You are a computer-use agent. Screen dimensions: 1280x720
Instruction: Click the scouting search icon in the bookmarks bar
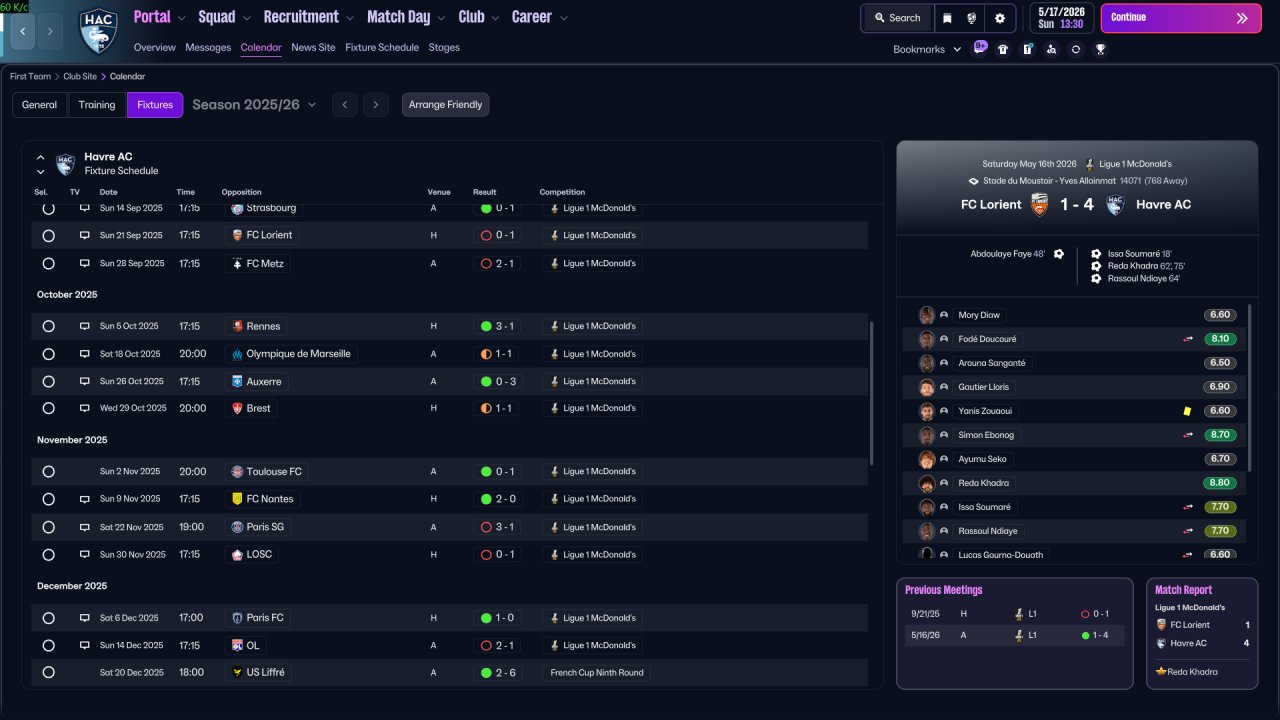1051,49
